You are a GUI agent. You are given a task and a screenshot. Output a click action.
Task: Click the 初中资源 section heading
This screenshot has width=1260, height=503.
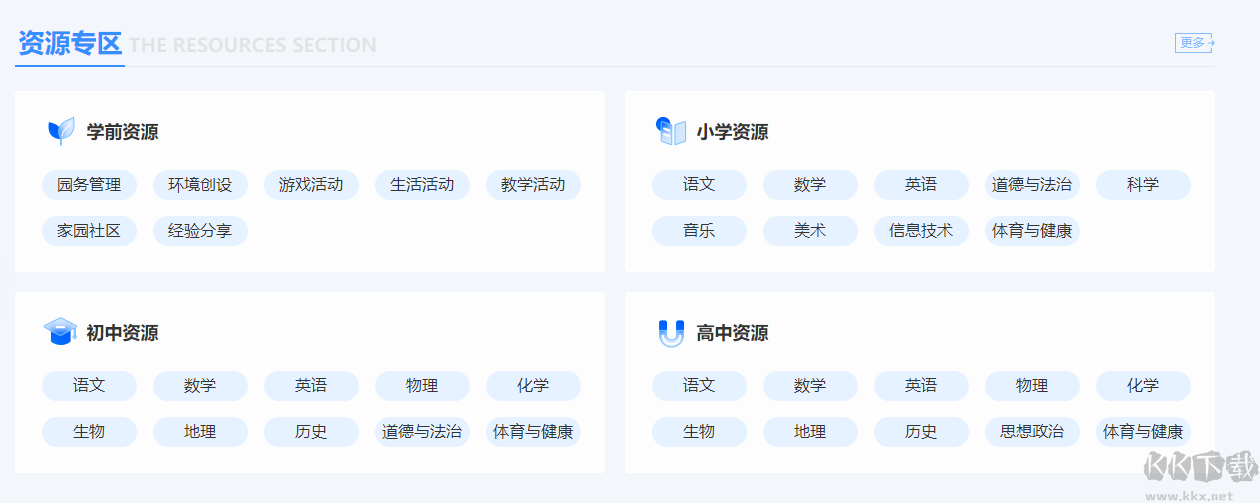tap(122, 333)
